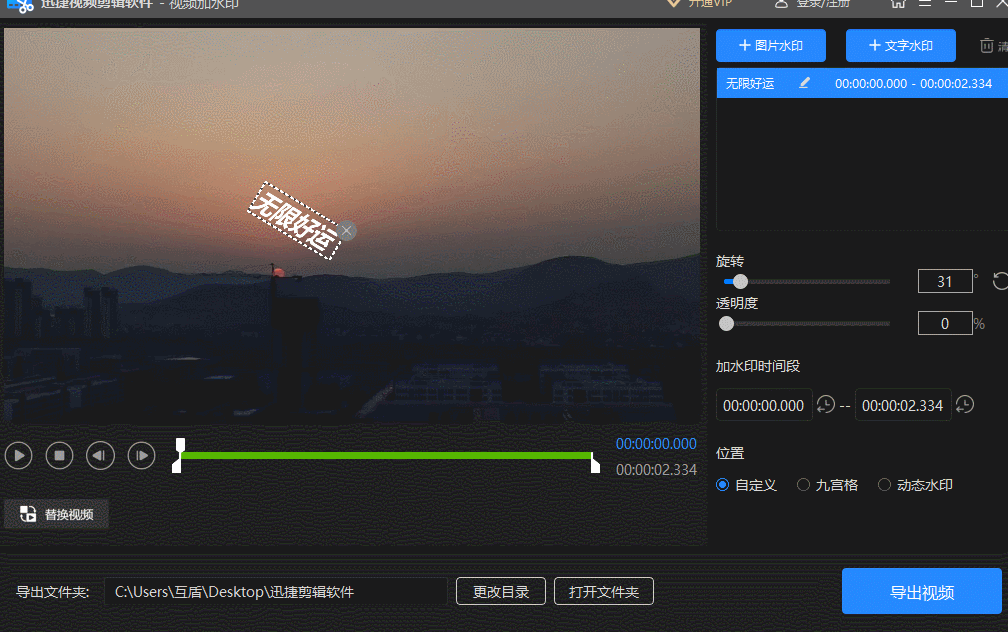The image size is (1008, 632).
Task: Click the clock icon beside the start time
Action: coord(826,405)
